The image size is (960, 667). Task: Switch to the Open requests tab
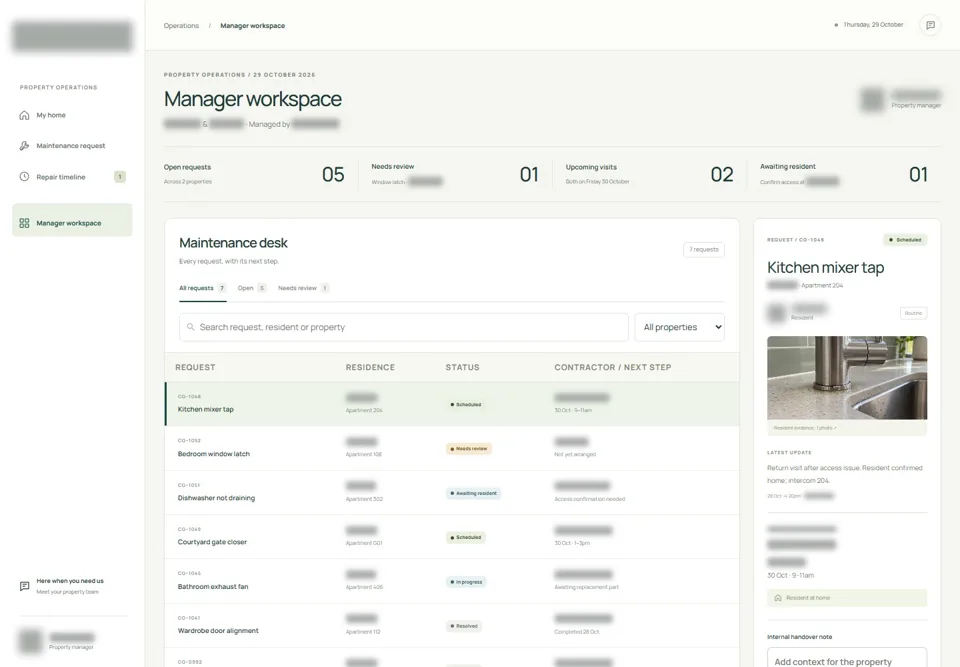pyautogui.click(x=252, y=288)
